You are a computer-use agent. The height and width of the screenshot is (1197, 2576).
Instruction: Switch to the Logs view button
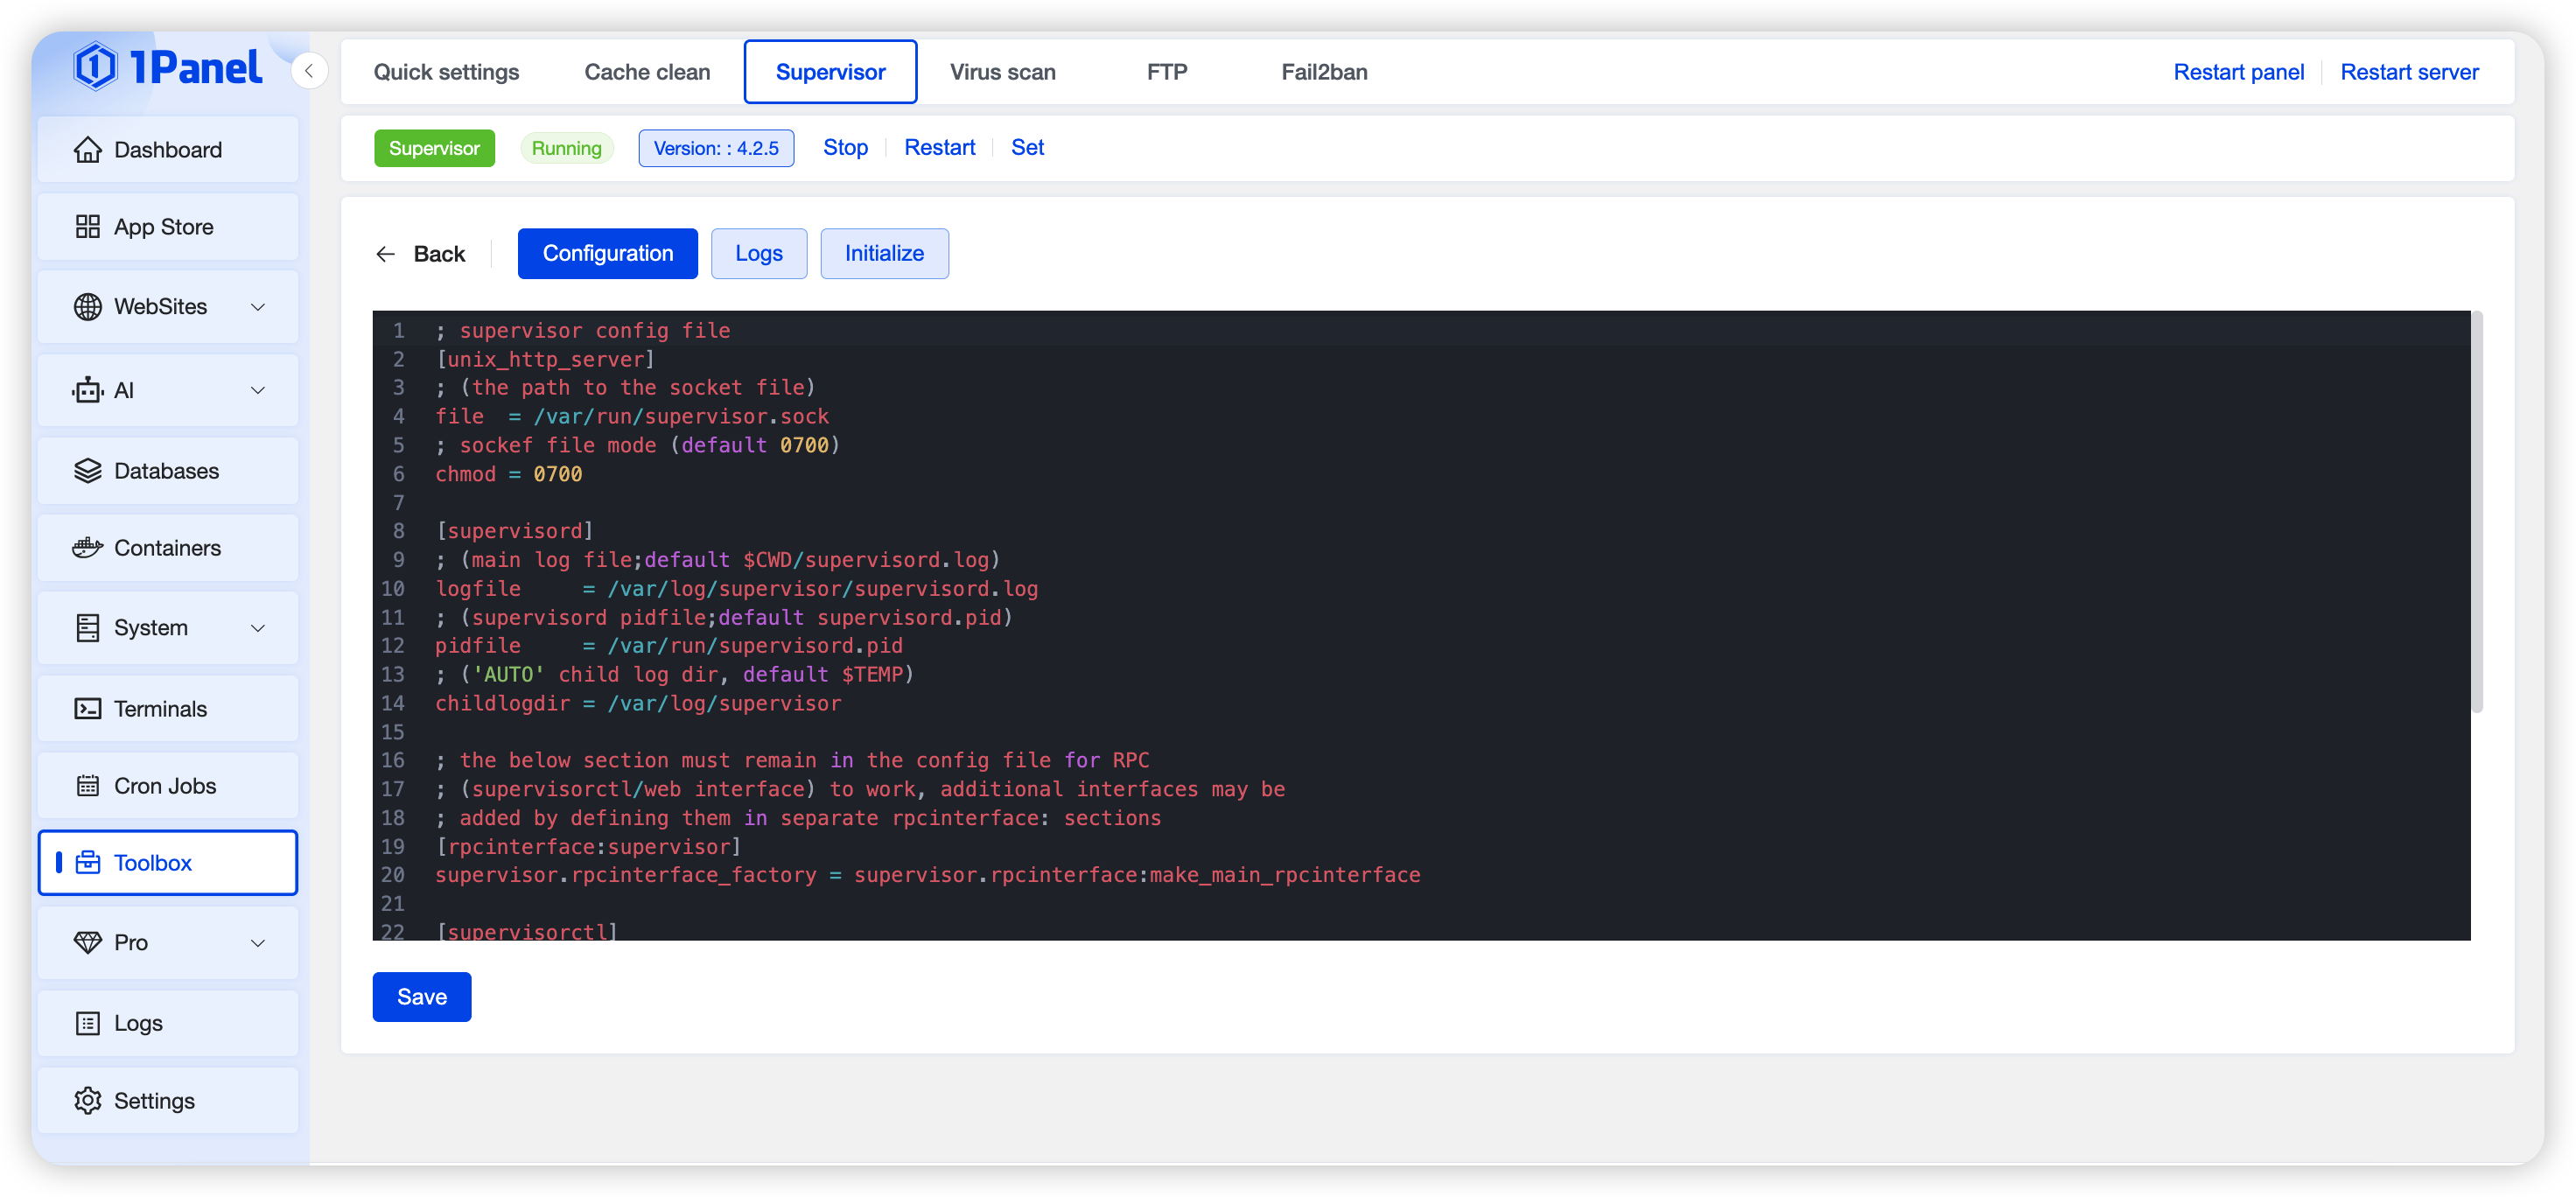point(758,254)
